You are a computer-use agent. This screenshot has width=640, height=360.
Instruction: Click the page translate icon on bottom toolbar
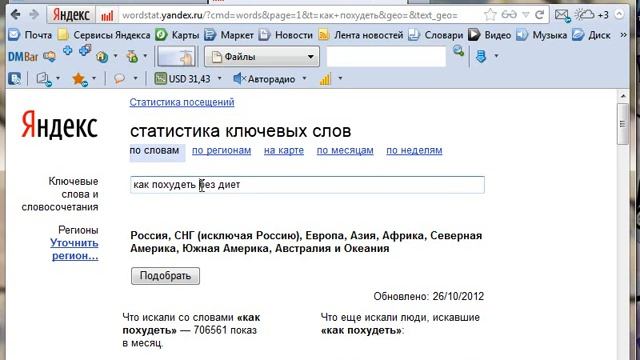coord(43,78)
